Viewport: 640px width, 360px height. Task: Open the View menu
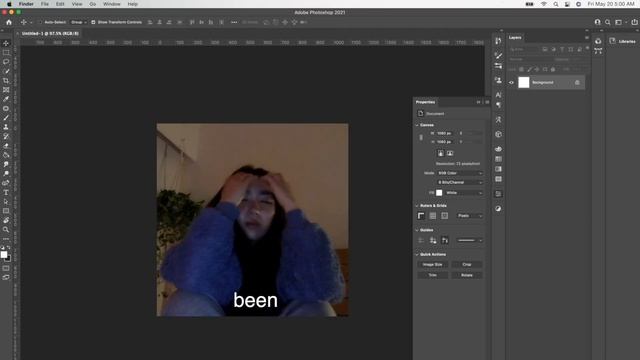[77, 4]
